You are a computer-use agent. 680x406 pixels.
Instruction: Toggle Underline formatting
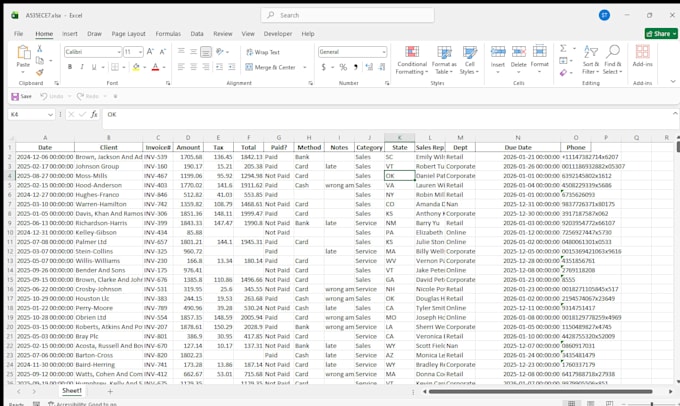[x=94, y=67]
